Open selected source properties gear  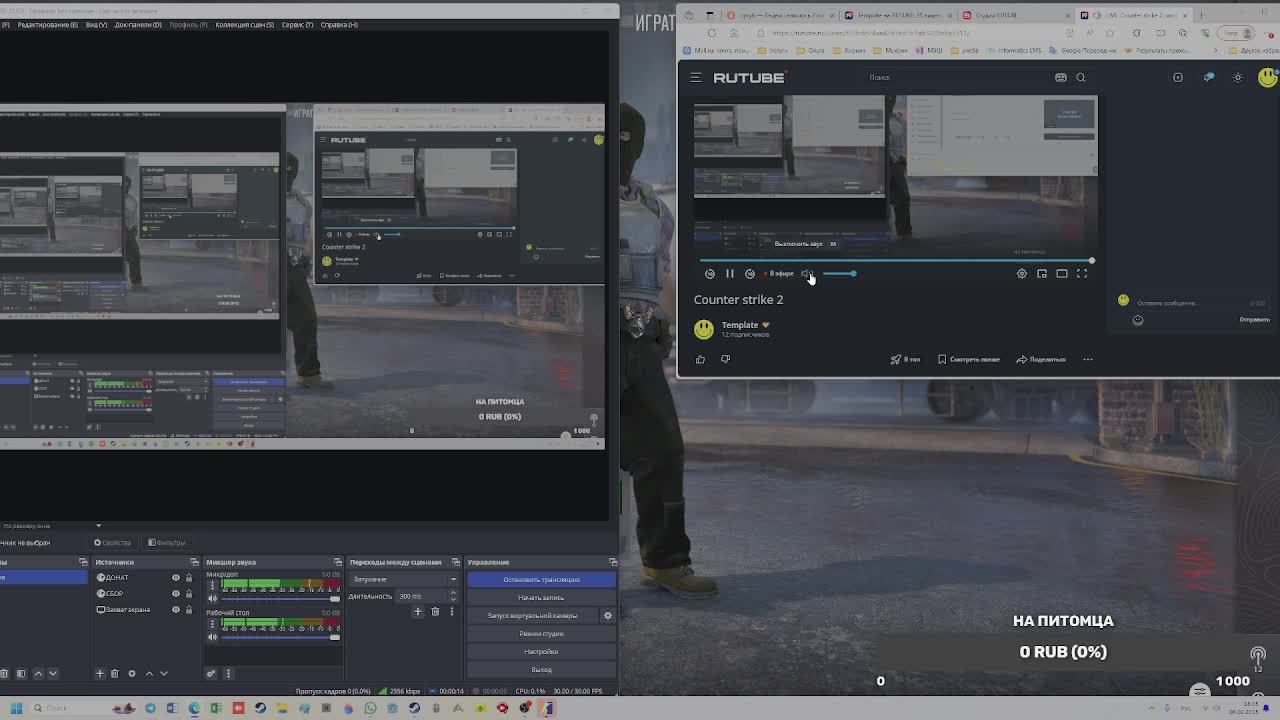coord(132,673)
